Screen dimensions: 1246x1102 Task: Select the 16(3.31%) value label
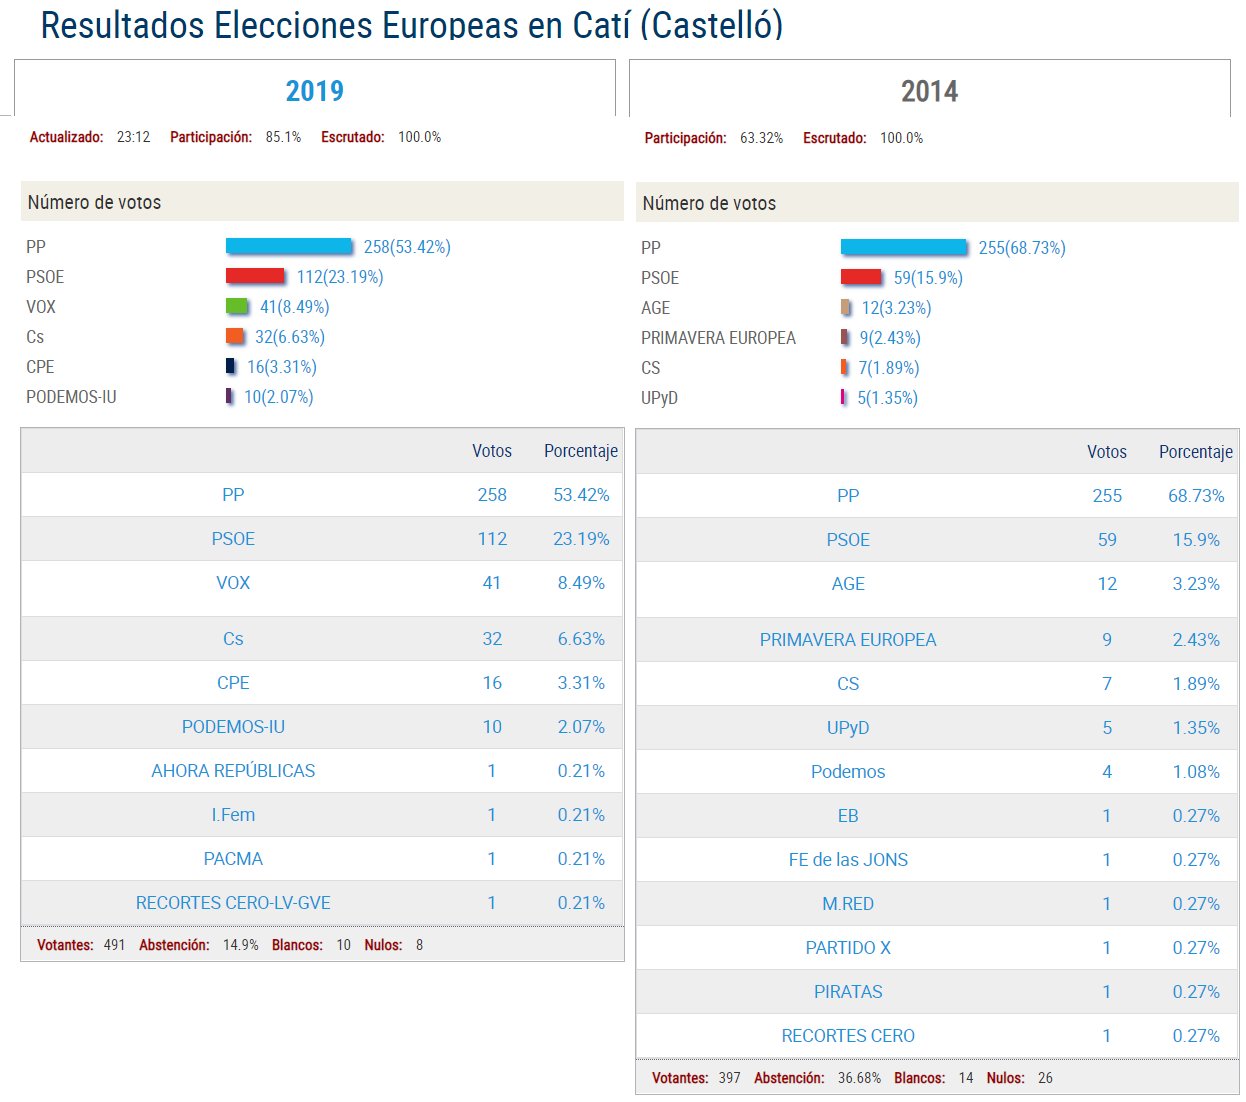pos(282,367)
